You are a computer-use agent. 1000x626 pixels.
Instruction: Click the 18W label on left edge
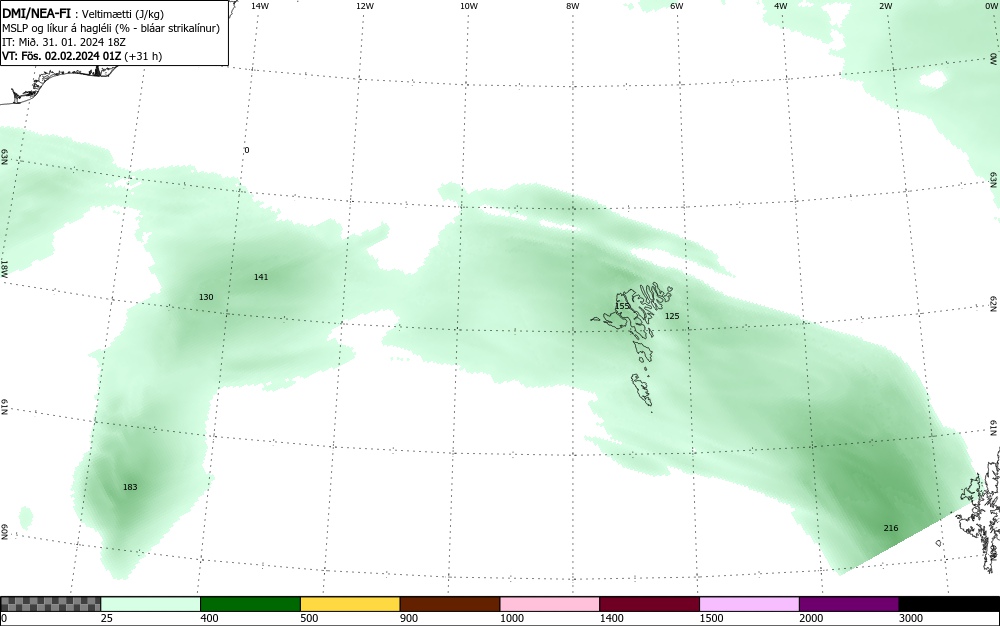[x=4, y=268]
